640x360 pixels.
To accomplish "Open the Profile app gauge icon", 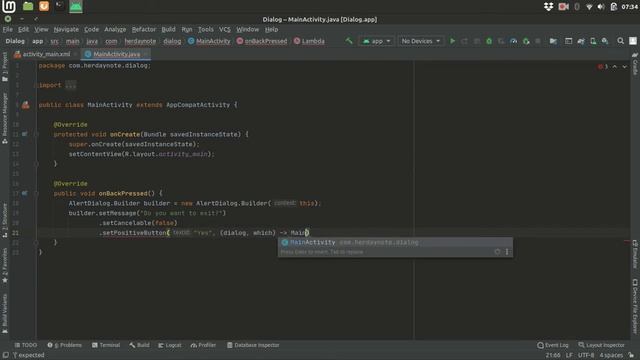I will click(x=513, y=41).
